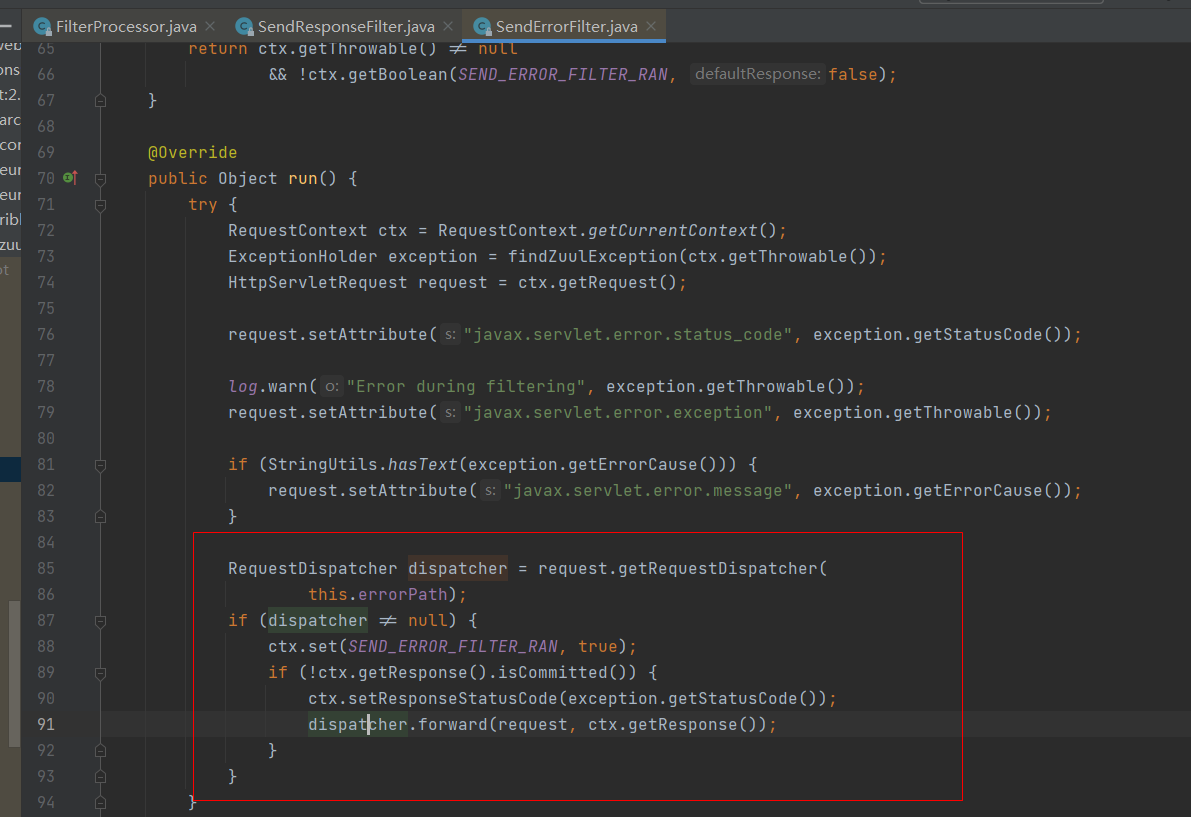Click the fold end marker on line 94
This screenshot has height=817, width=1191.
tap(100, 803)
